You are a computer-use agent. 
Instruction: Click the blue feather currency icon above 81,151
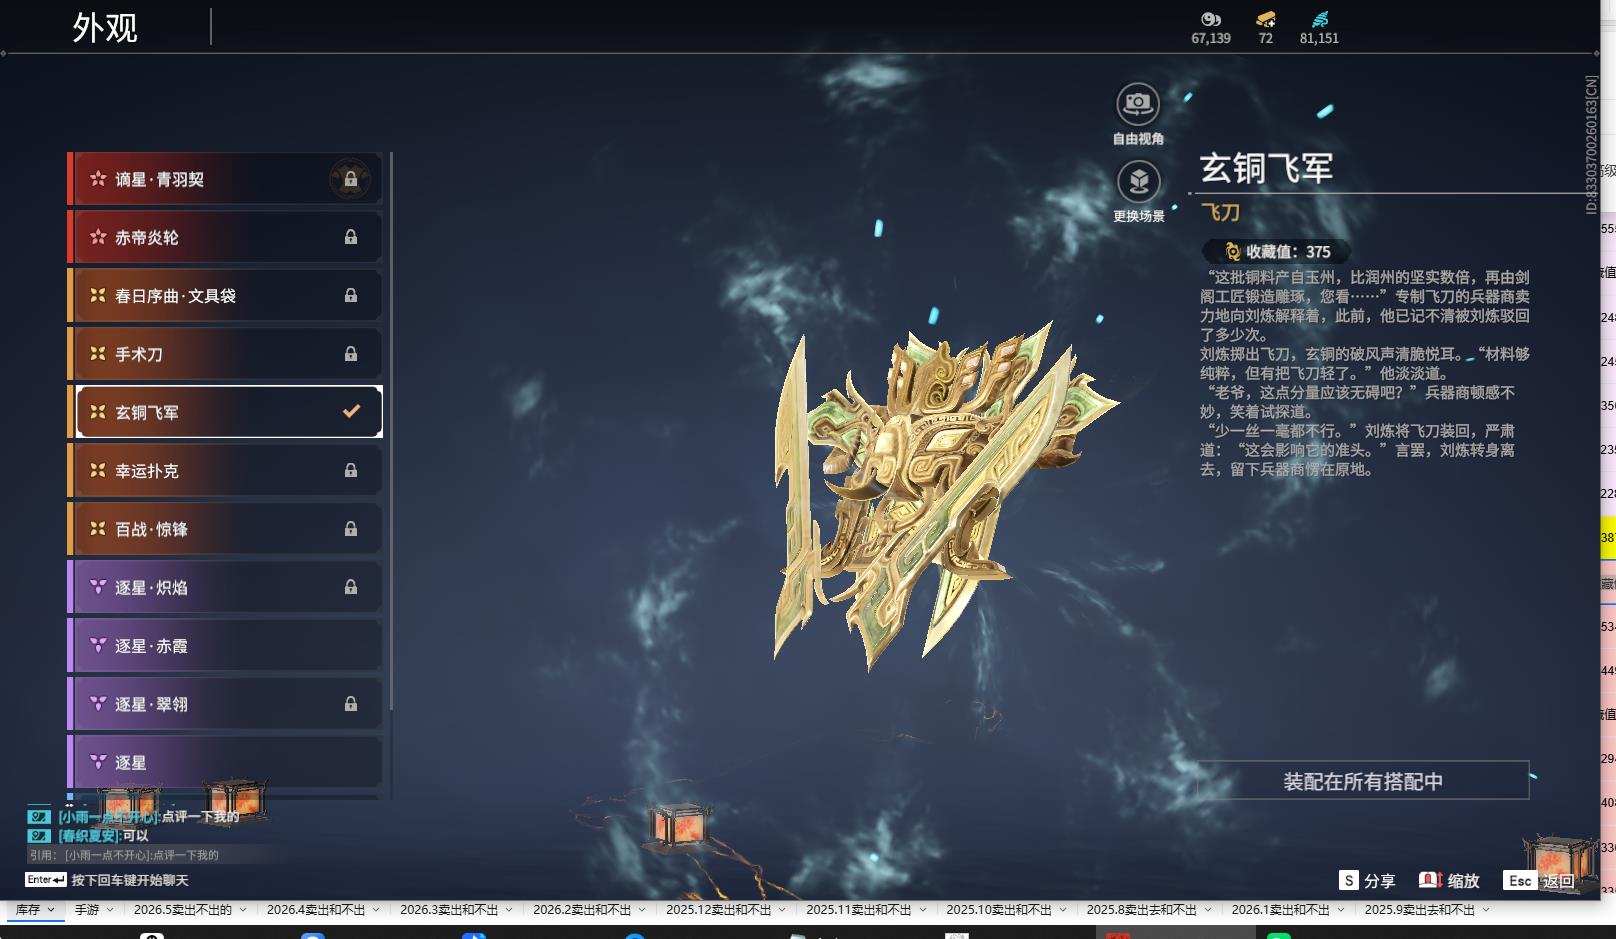[x=1320, y=19]
